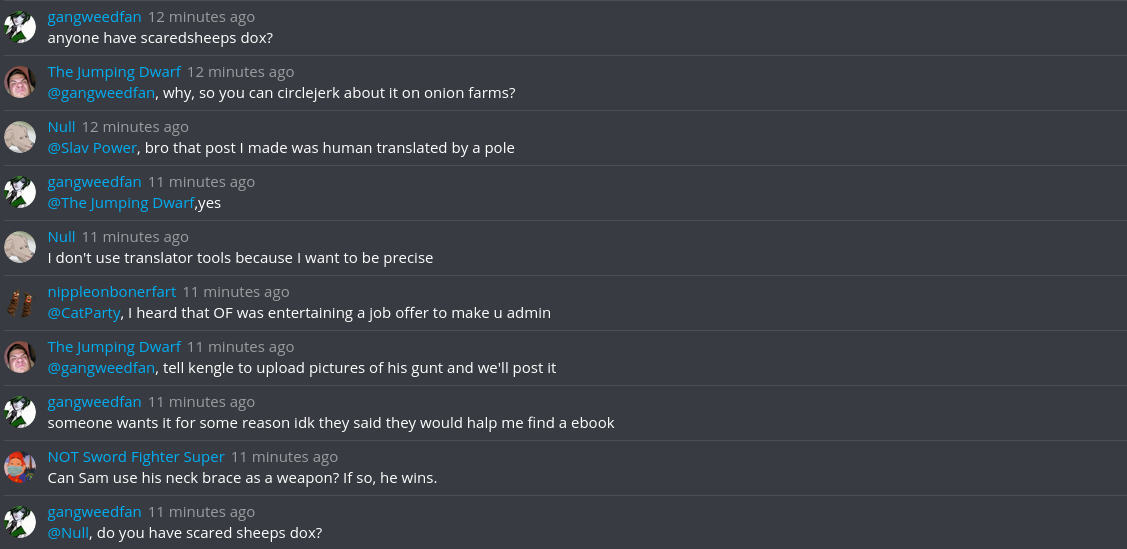Click gangweedfan's avatar beside the first message
The image size is (1127, 549).
pos(20,27)
